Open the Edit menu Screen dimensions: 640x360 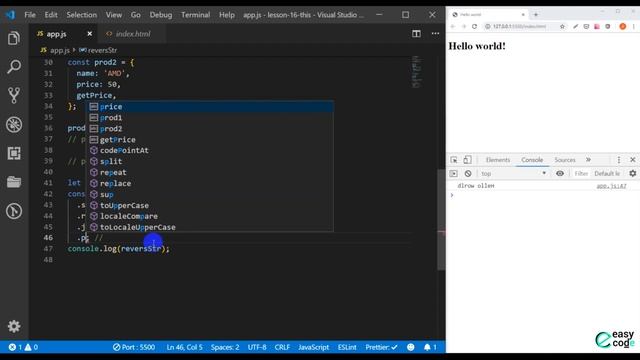tap(51, 15)
